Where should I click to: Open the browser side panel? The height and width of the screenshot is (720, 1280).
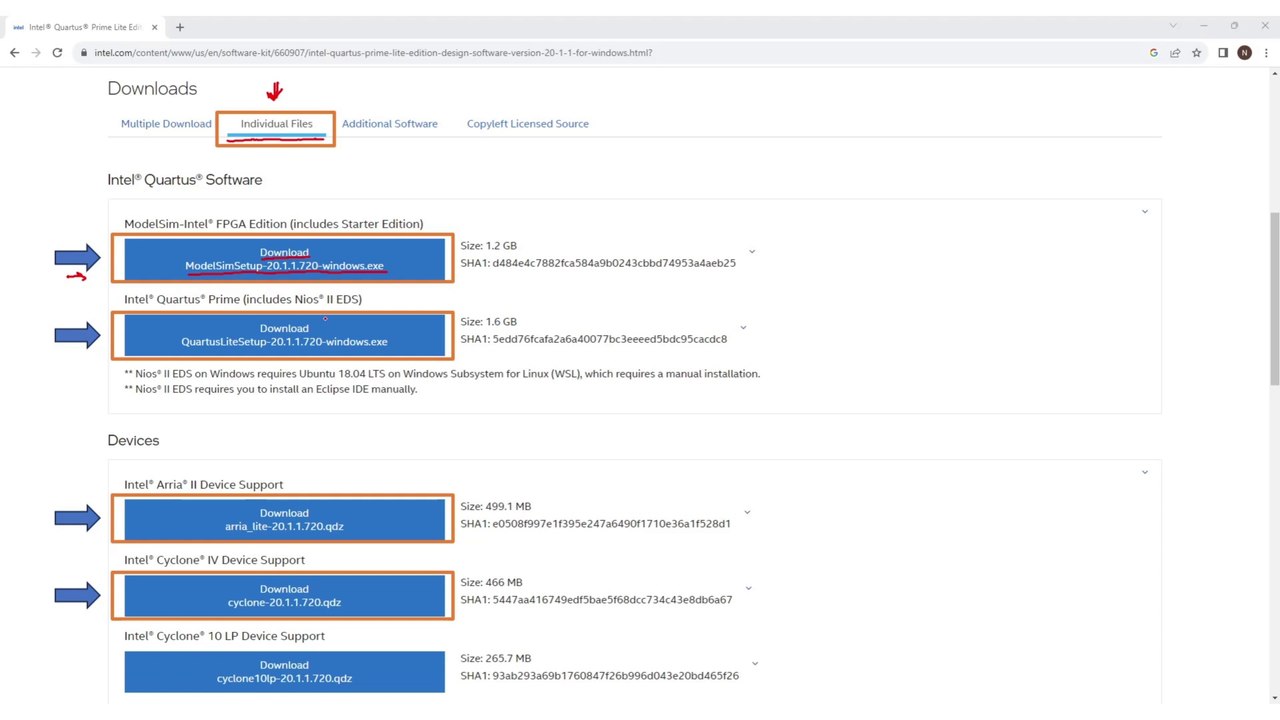(1223, 53)
